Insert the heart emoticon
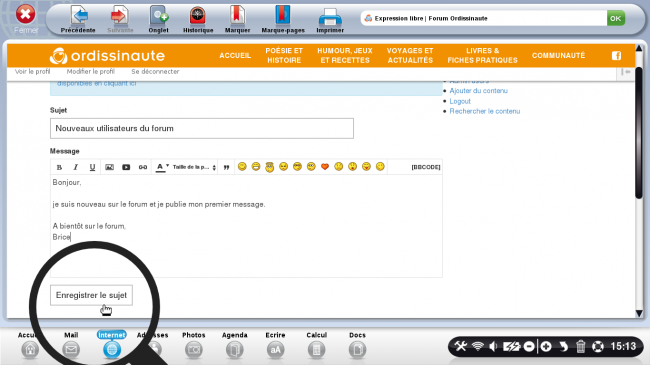 [325, 167]
